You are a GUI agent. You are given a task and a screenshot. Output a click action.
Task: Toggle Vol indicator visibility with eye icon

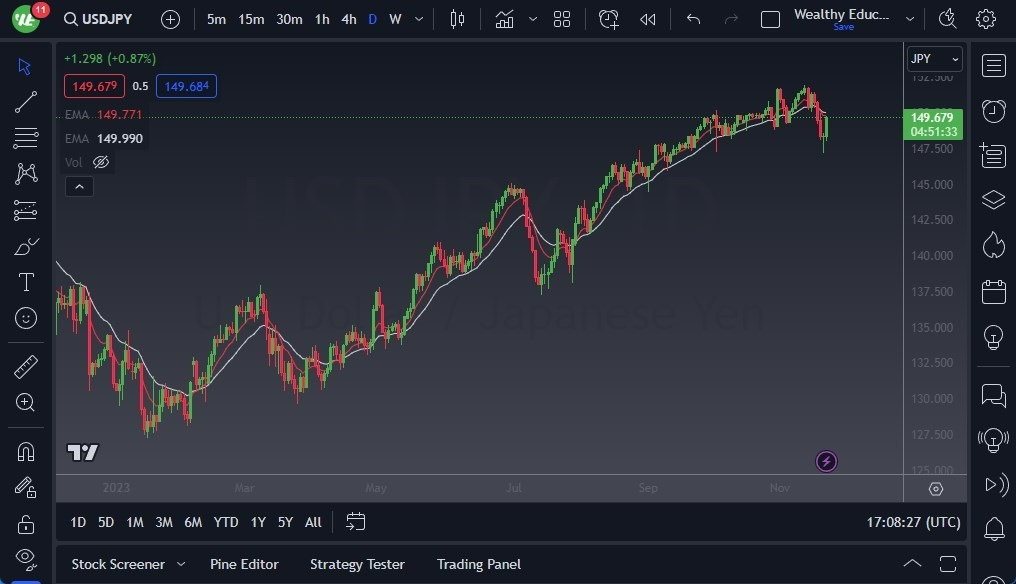click(x=100, y=161)
